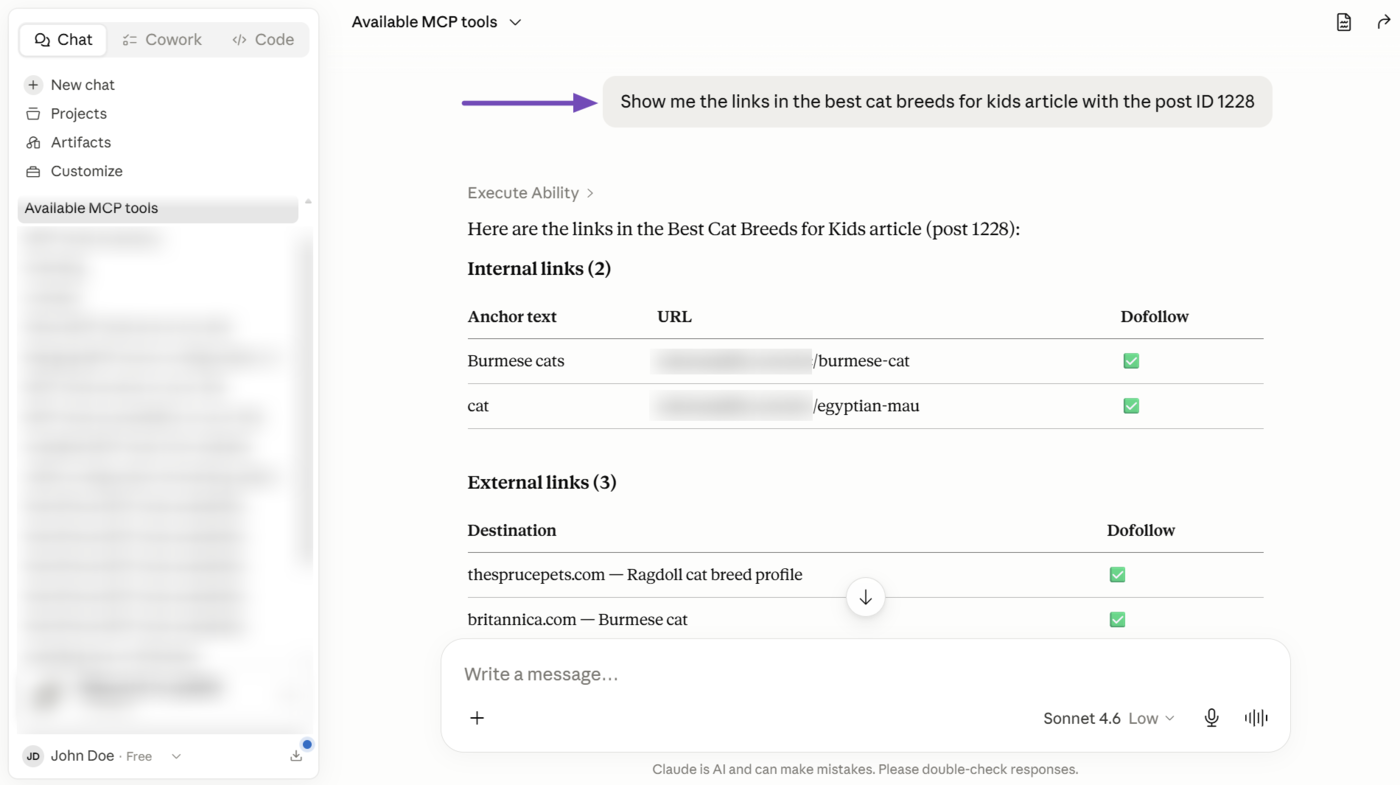Switch to the Code tab
This screenshot has width=1400, height=785.
[264, 40]
